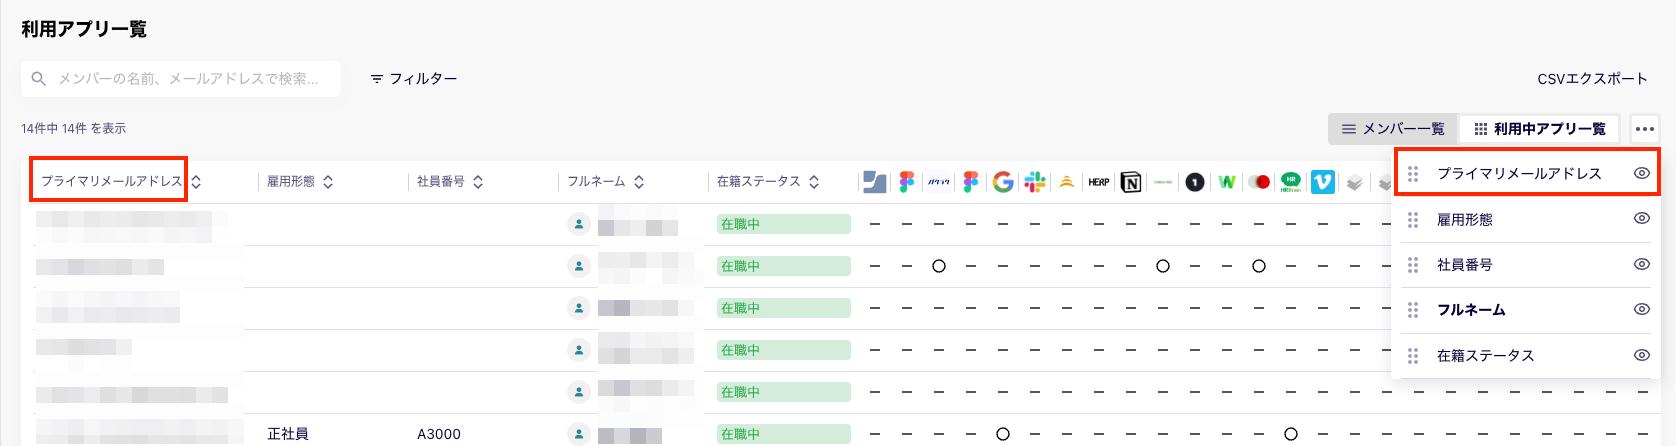1676x446 pixels.
Task: Select 社員番号 in the column panel
Action: [1465, 265]
